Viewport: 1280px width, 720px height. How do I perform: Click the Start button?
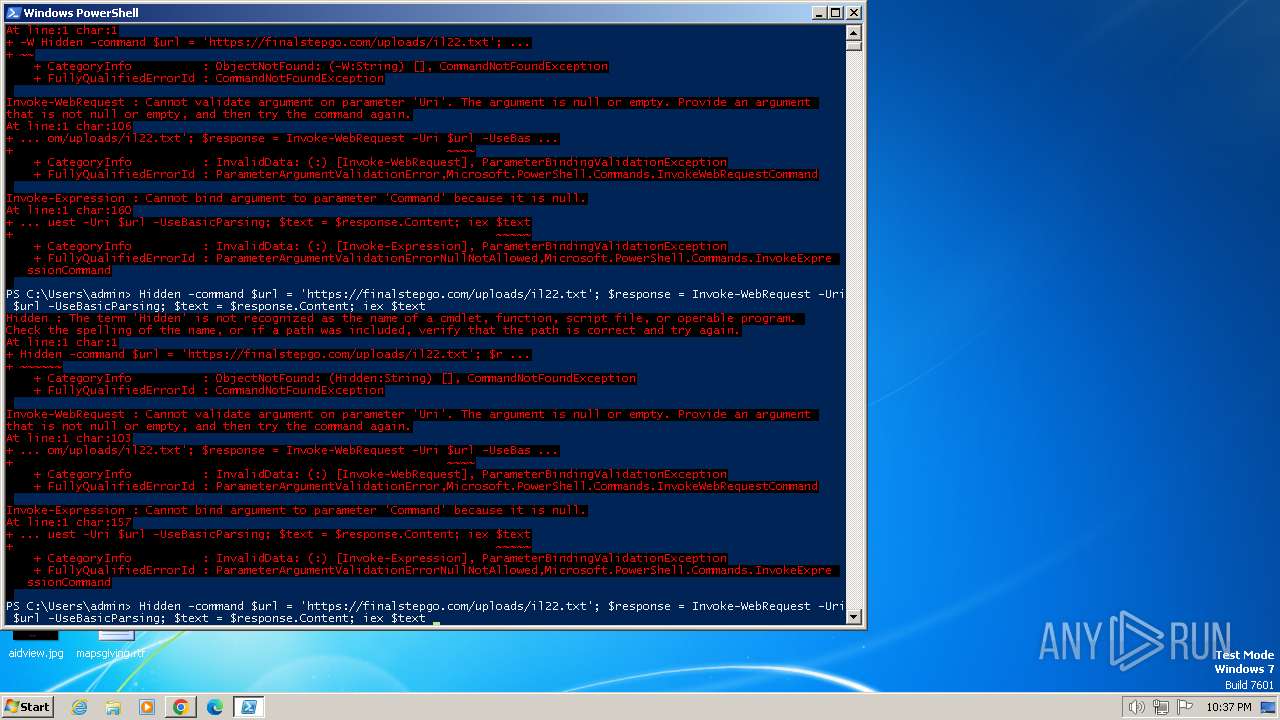click(28, 707)
